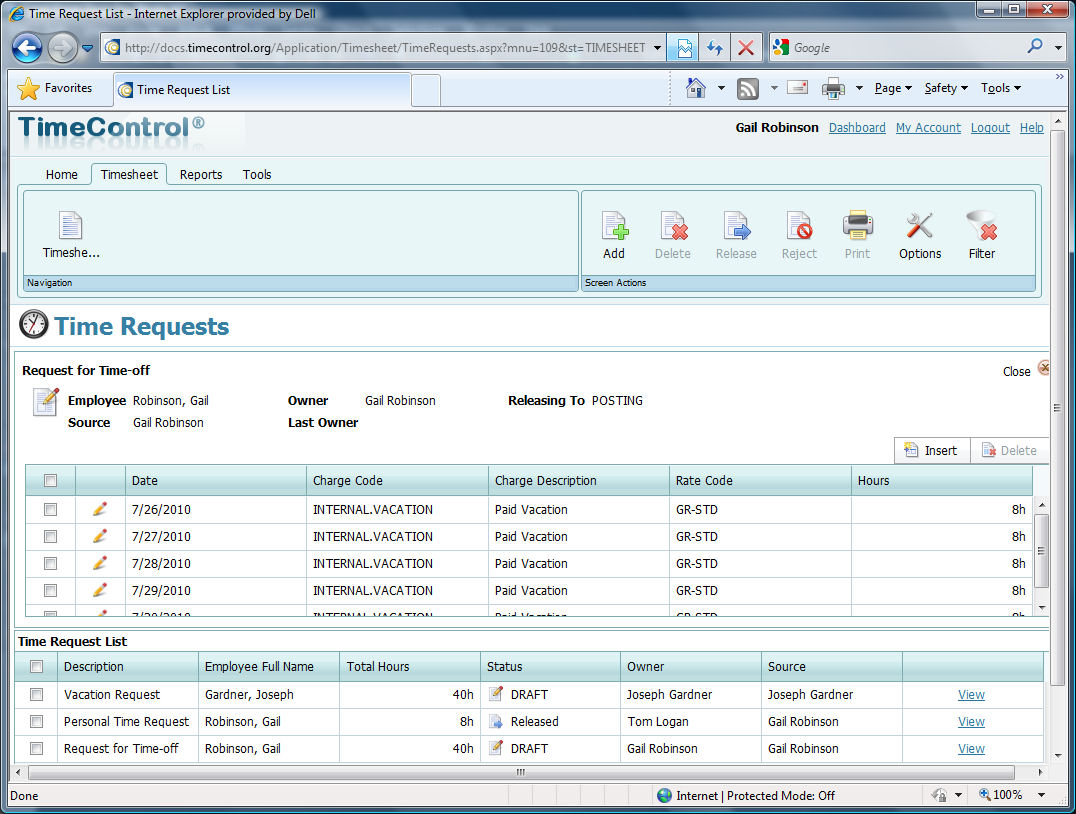Toggle the select-all checkbox in Date table header
1076x814 pixels.
click(50, 480)
